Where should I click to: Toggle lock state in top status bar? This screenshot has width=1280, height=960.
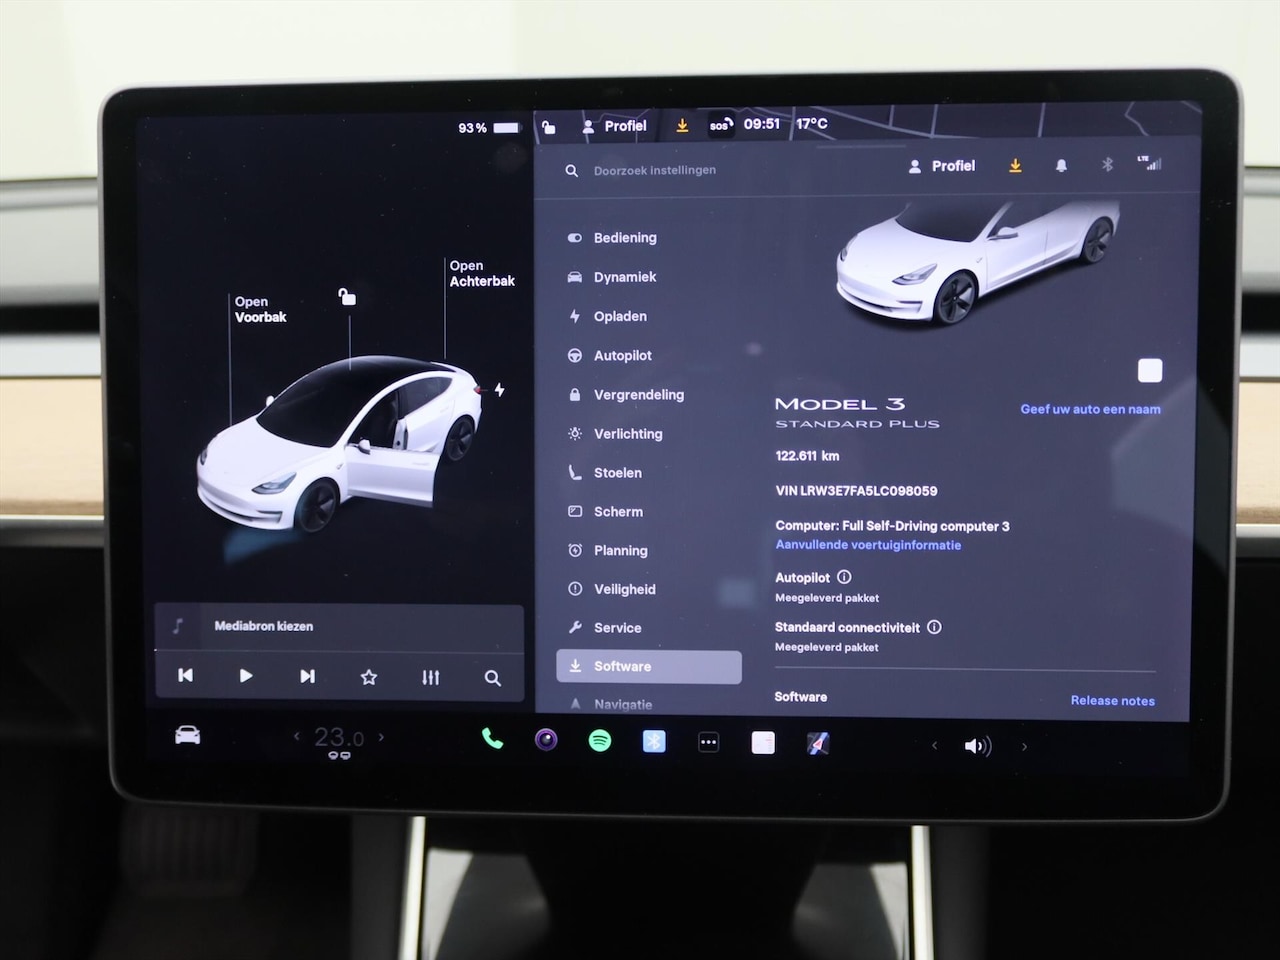tap(548, 127)
